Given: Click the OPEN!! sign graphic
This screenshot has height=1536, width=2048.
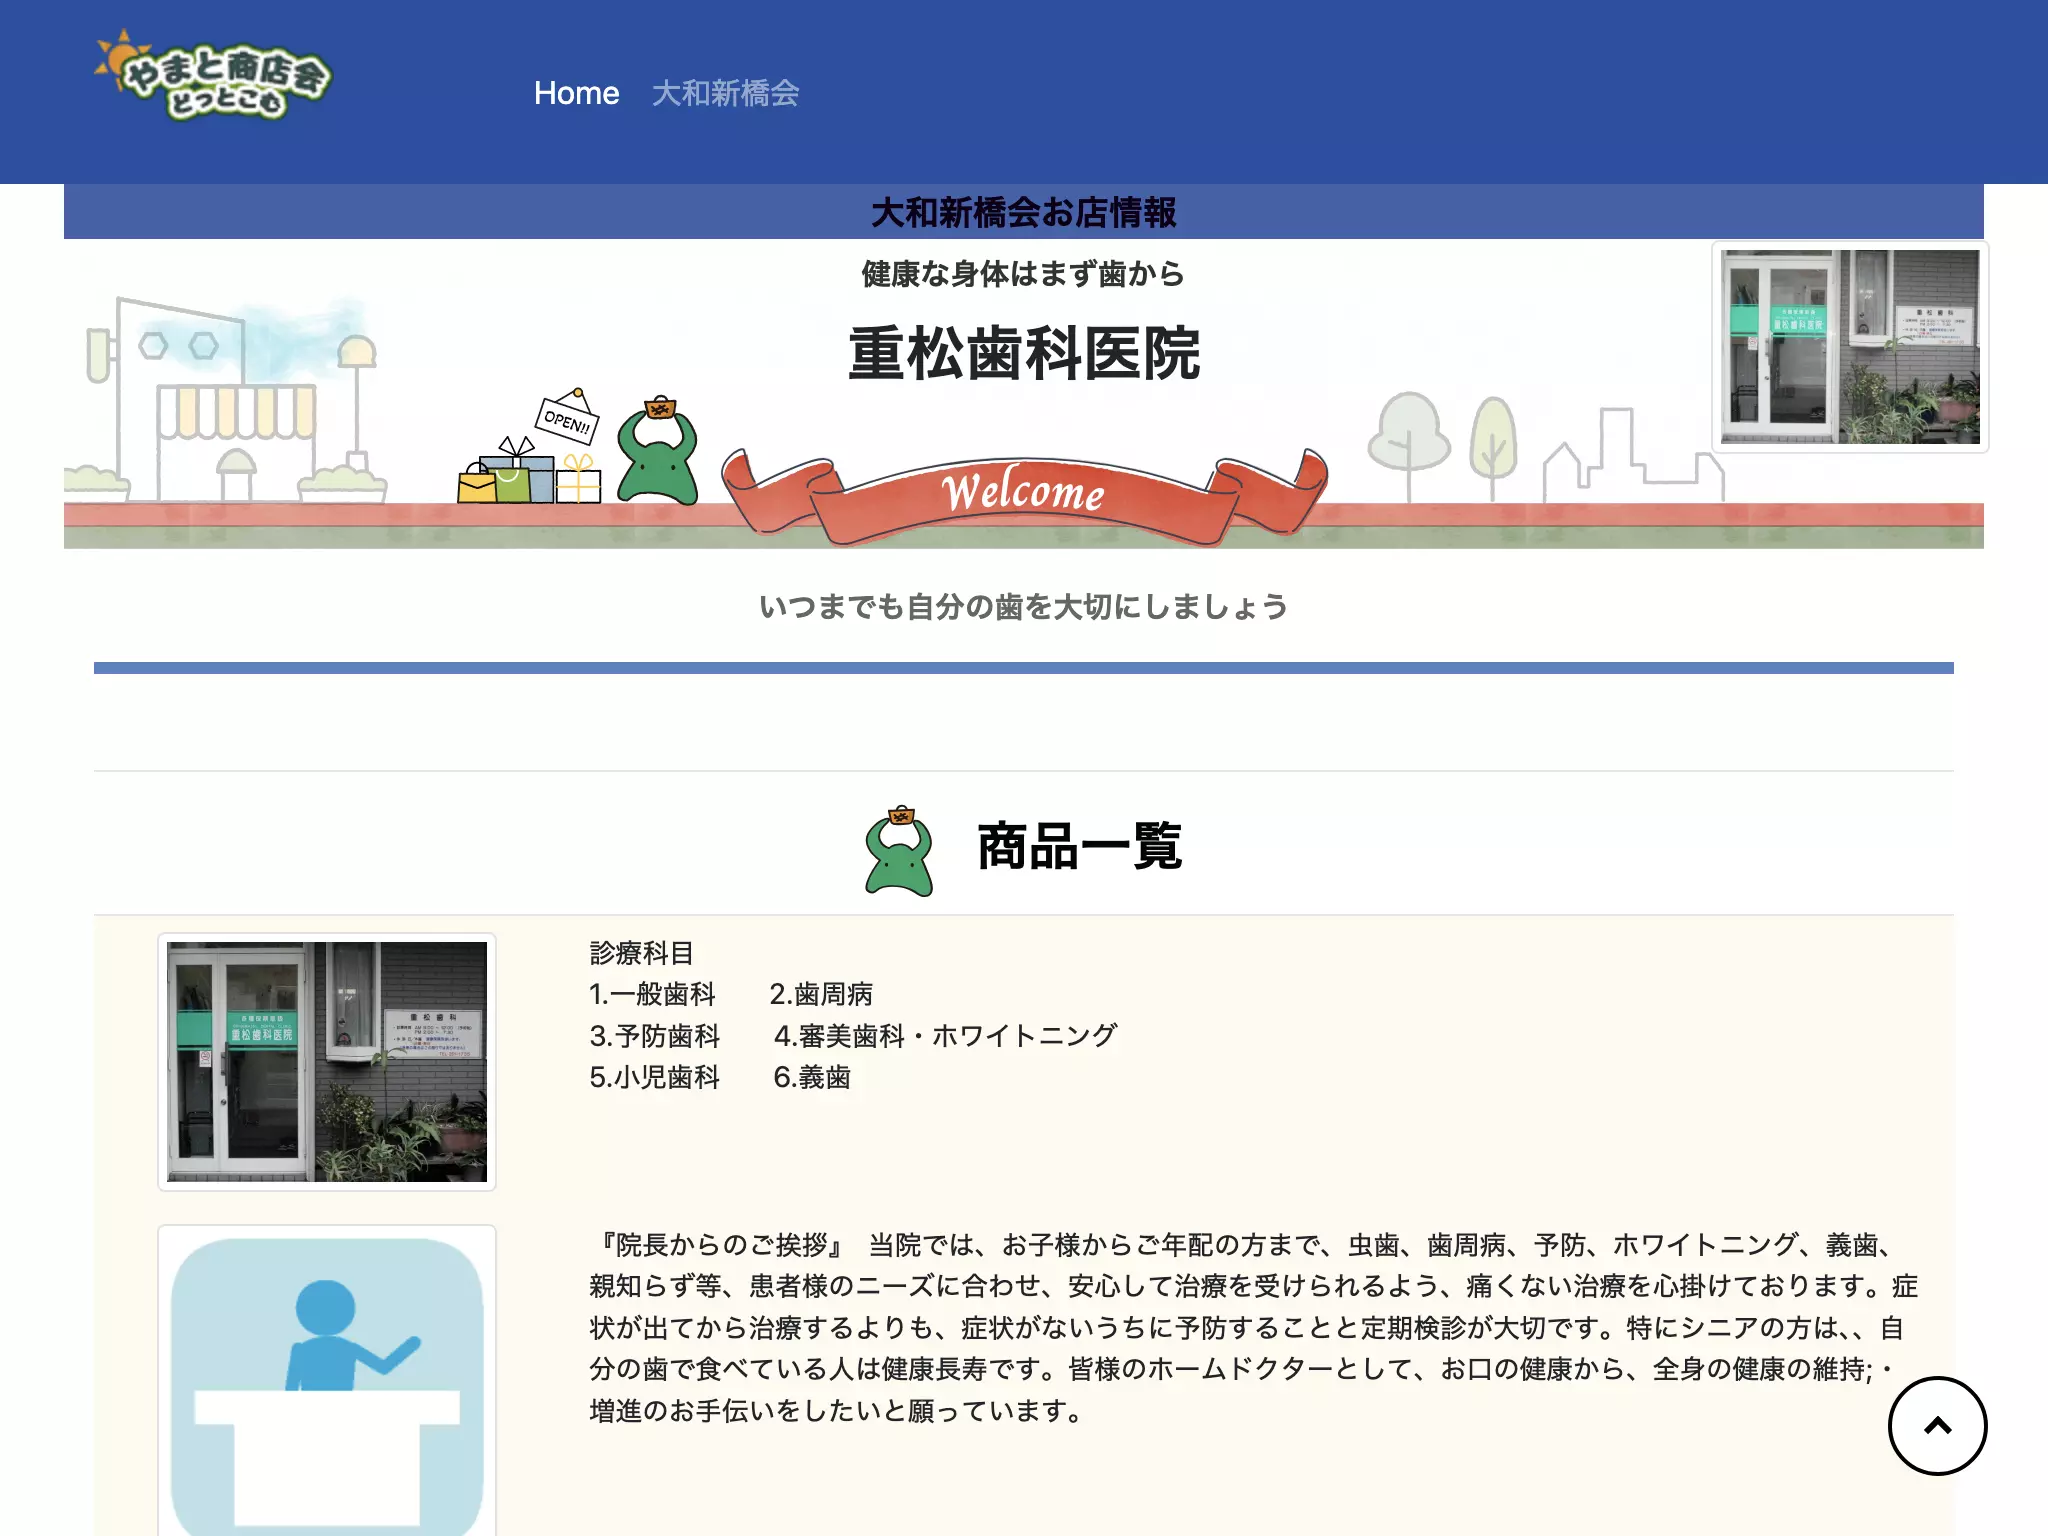Looking at the screenshot, I should (568, 417).
